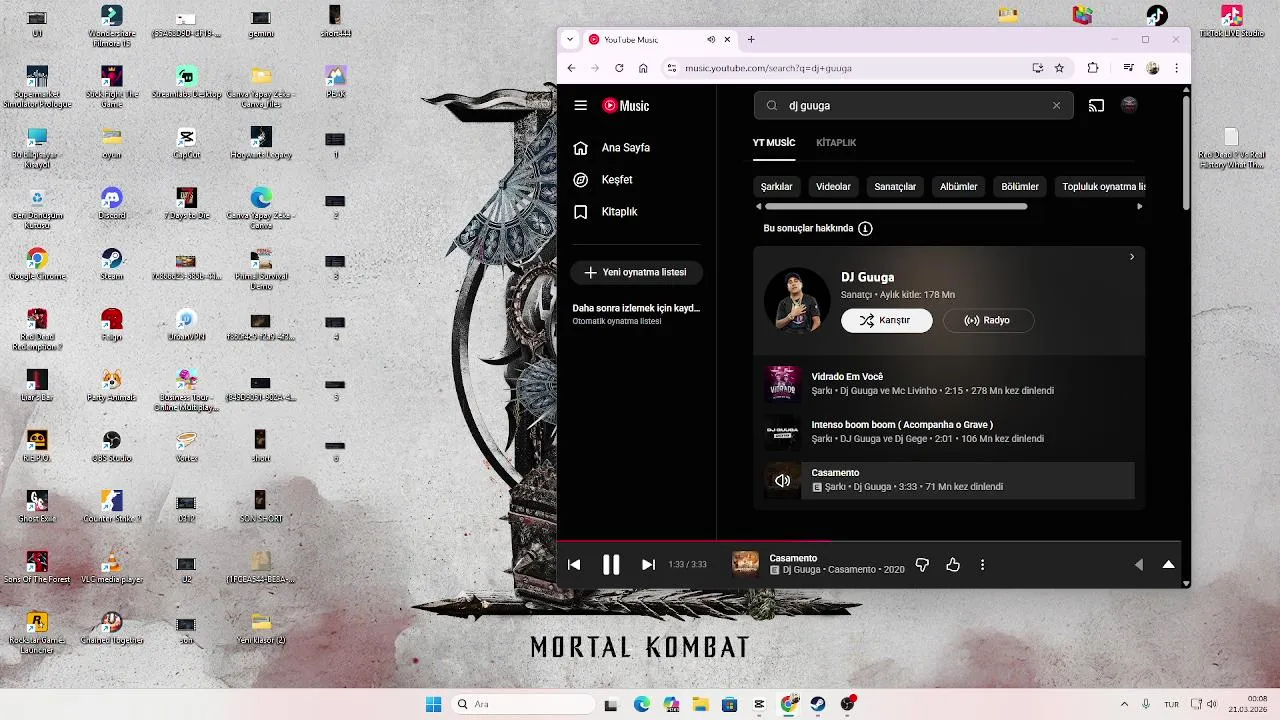Create playlist with Yeni oynatma listesi

tap(636, 272)
